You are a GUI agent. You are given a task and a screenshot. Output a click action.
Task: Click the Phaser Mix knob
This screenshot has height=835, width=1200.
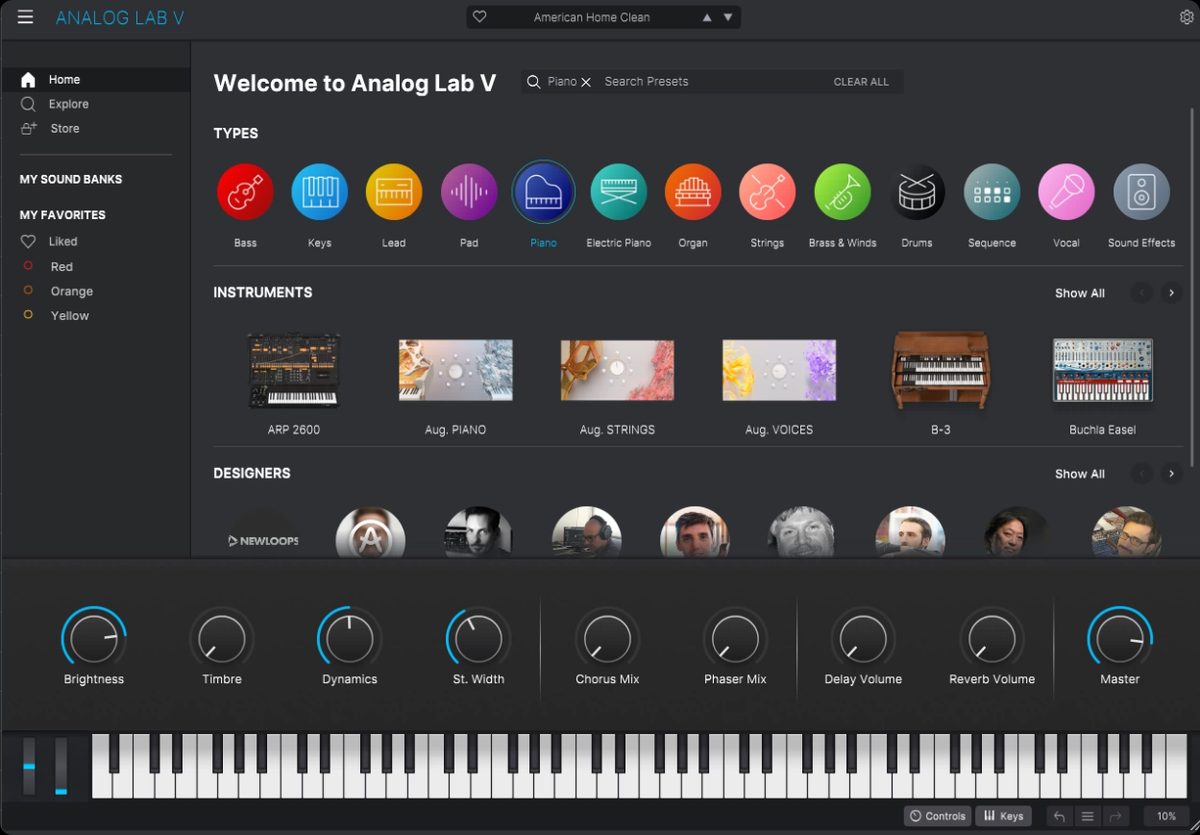[x=735, y=638]
